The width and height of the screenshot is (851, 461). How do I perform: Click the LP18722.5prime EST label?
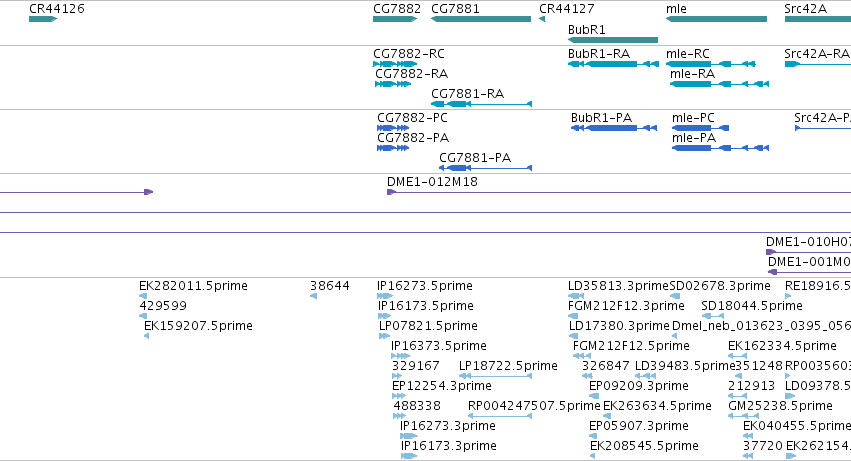[508, 367]
